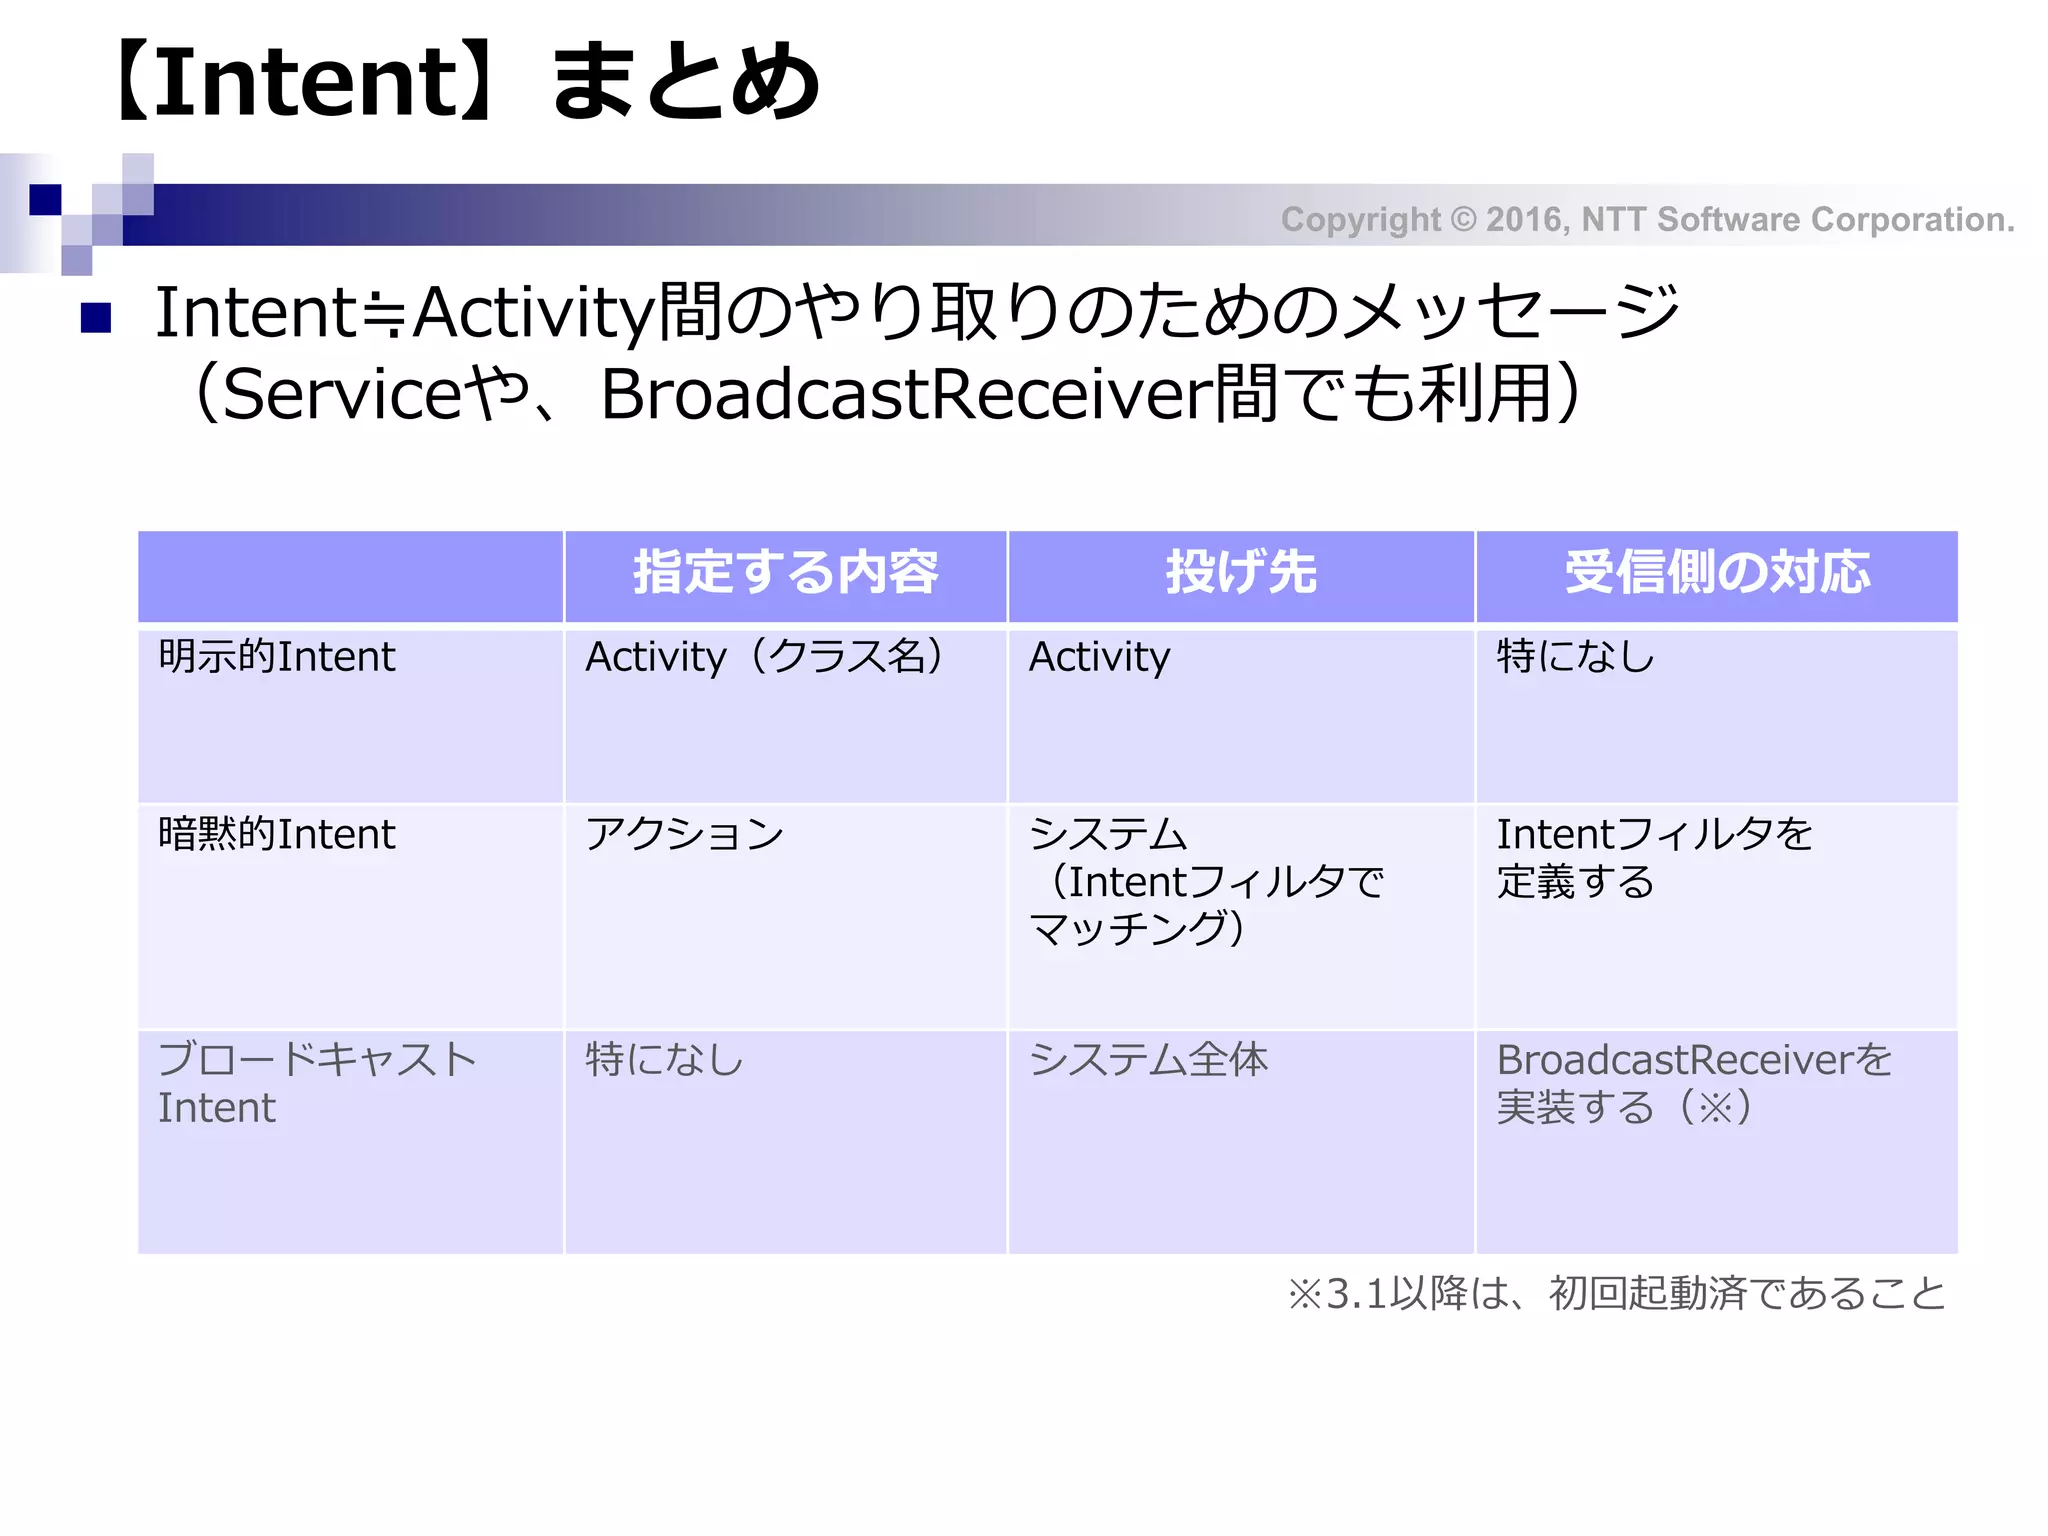Click the table header 受信側の対応
Viewport: 2048px width, 1536px height.
(x=1717, y=573)
